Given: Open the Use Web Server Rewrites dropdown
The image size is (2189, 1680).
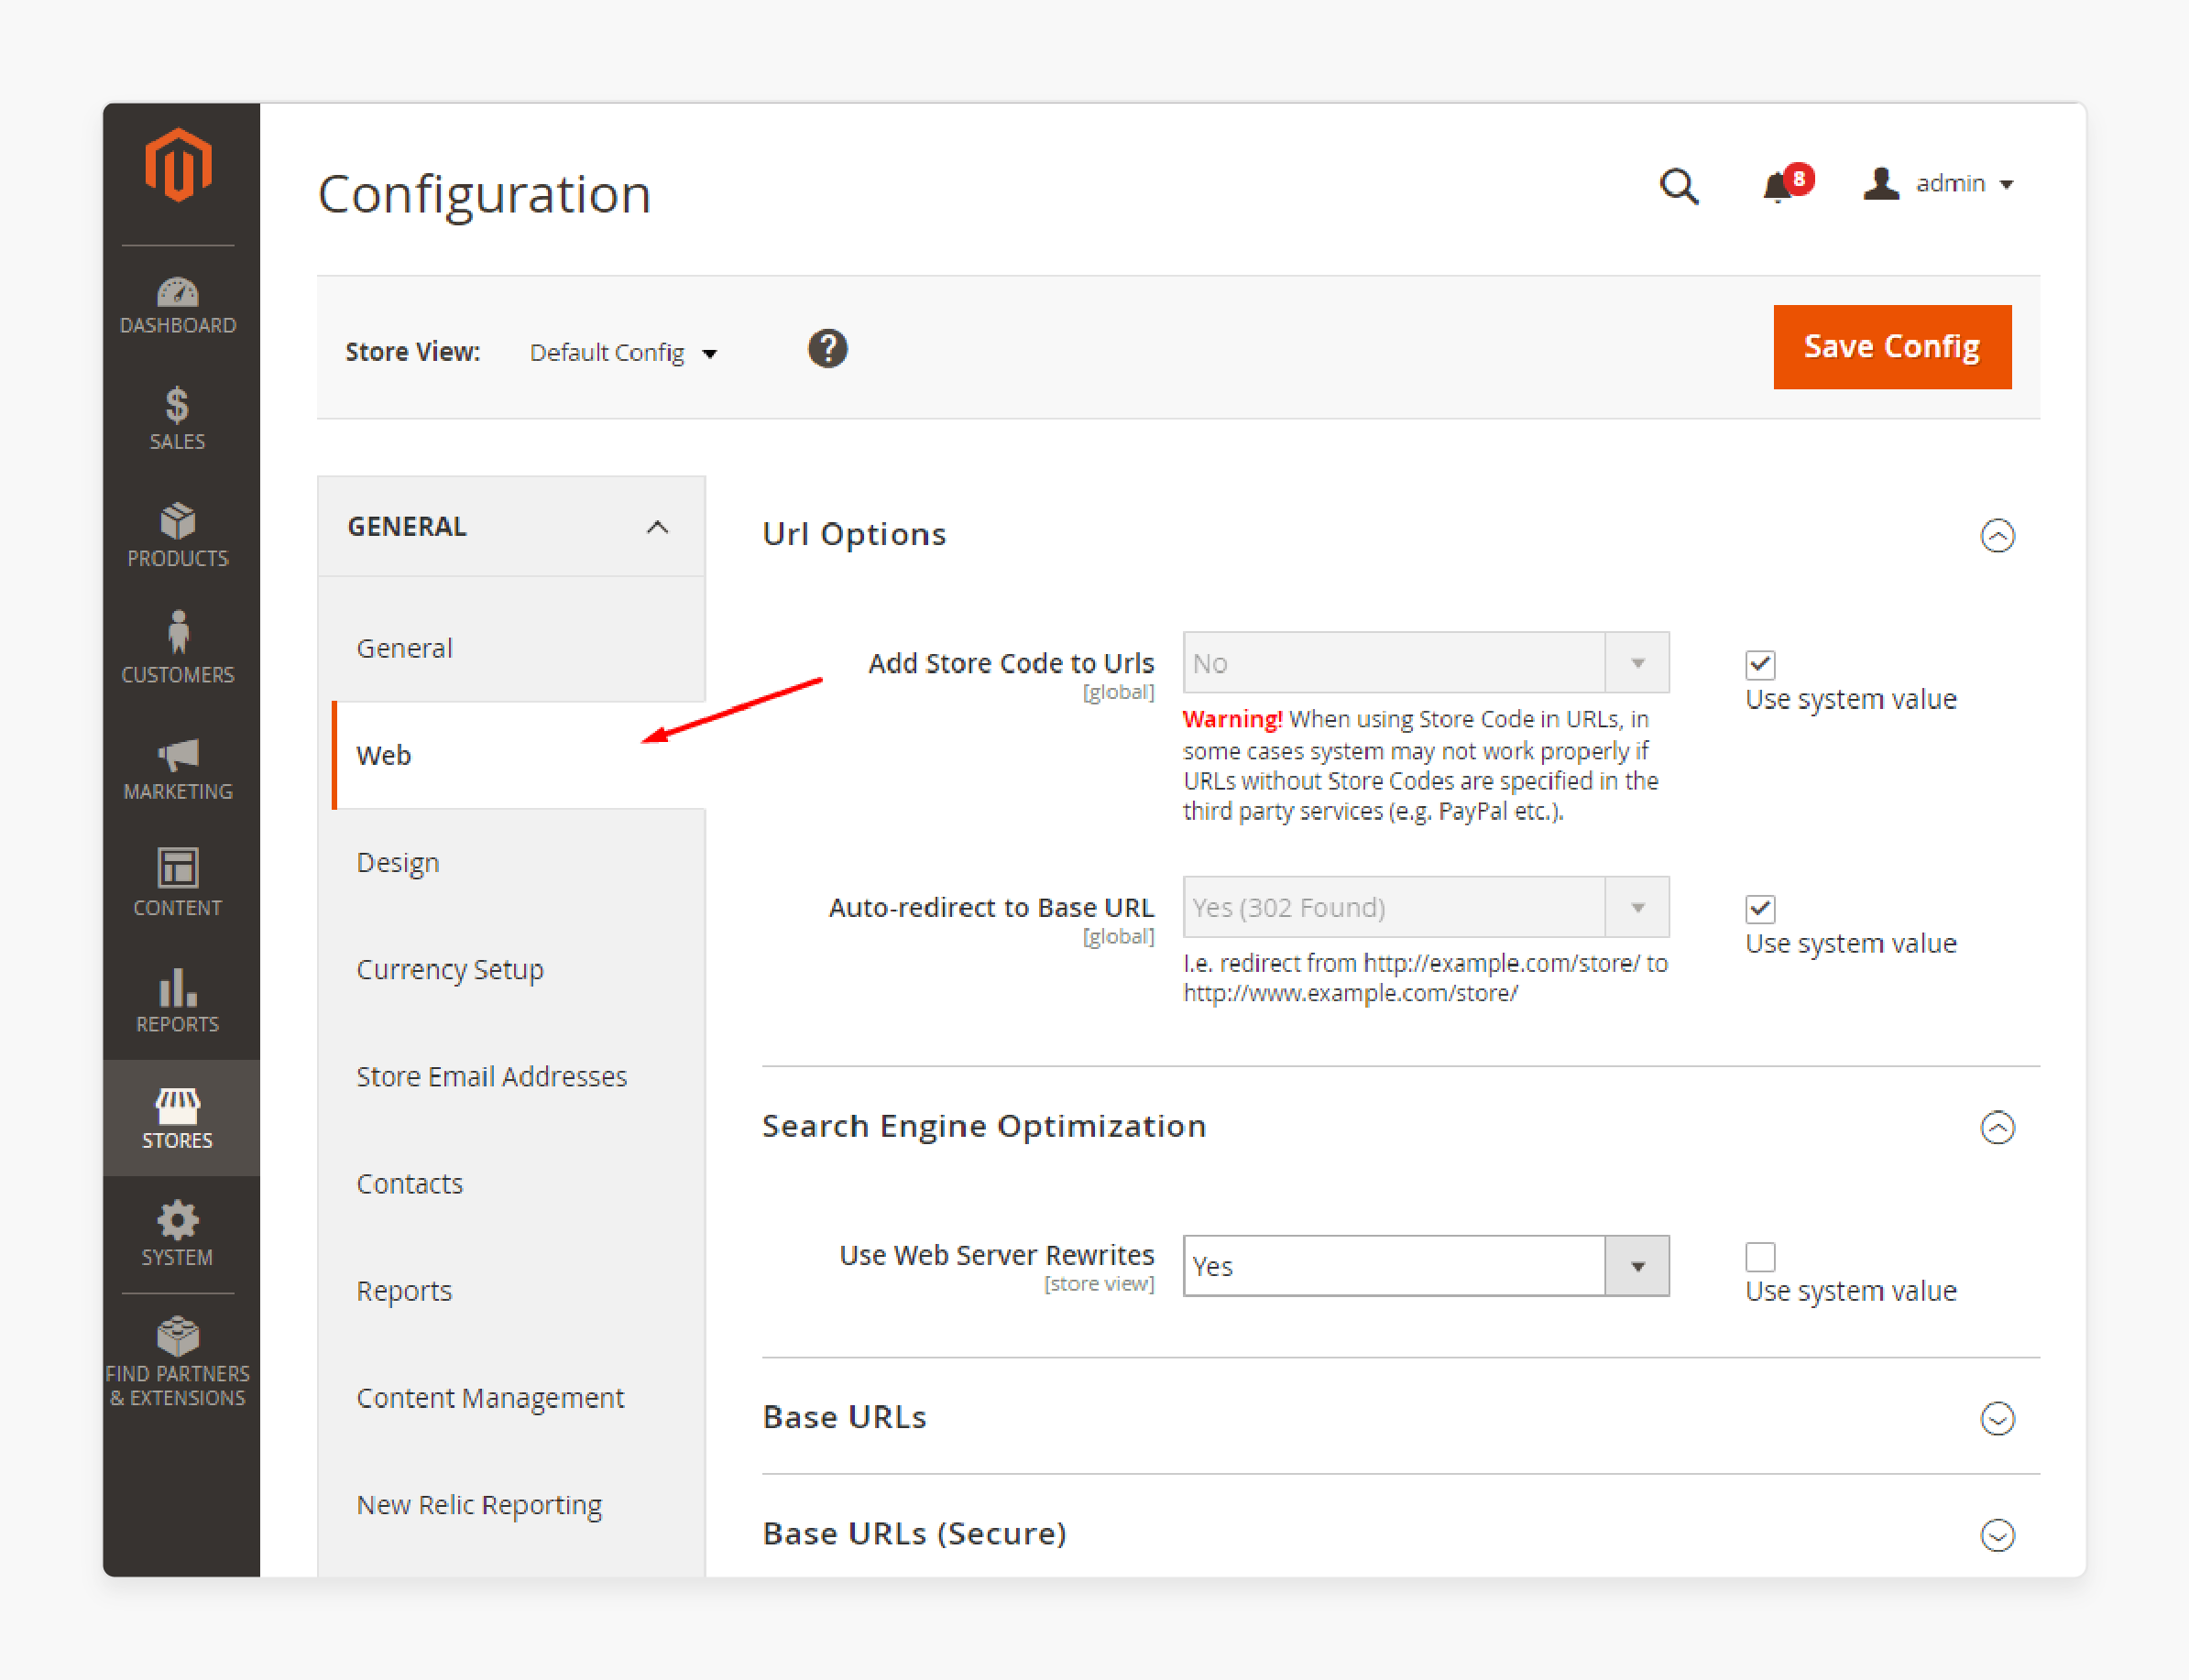Looking at the screenshot, I should [1426, 1266].
